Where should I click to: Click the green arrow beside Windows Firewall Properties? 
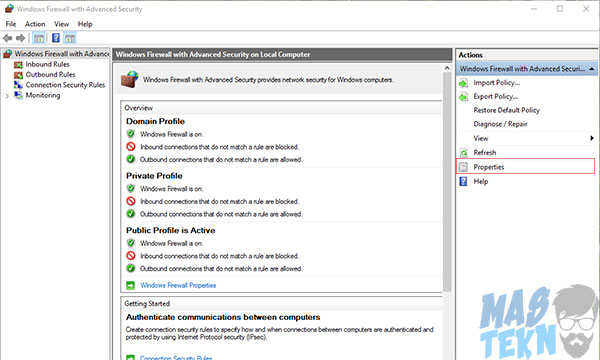pyautogui.click(x=130, y=285)
